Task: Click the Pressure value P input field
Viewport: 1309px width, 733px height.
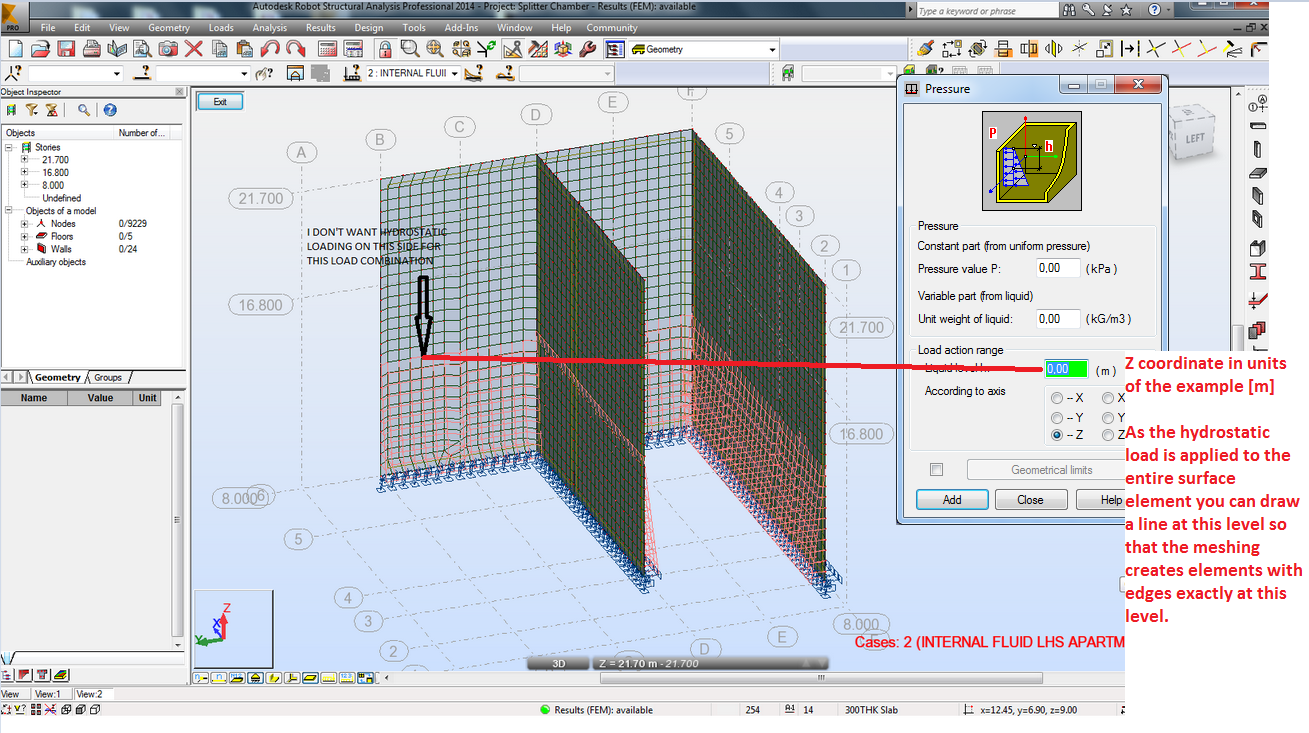Action: tap(1058, 268)
